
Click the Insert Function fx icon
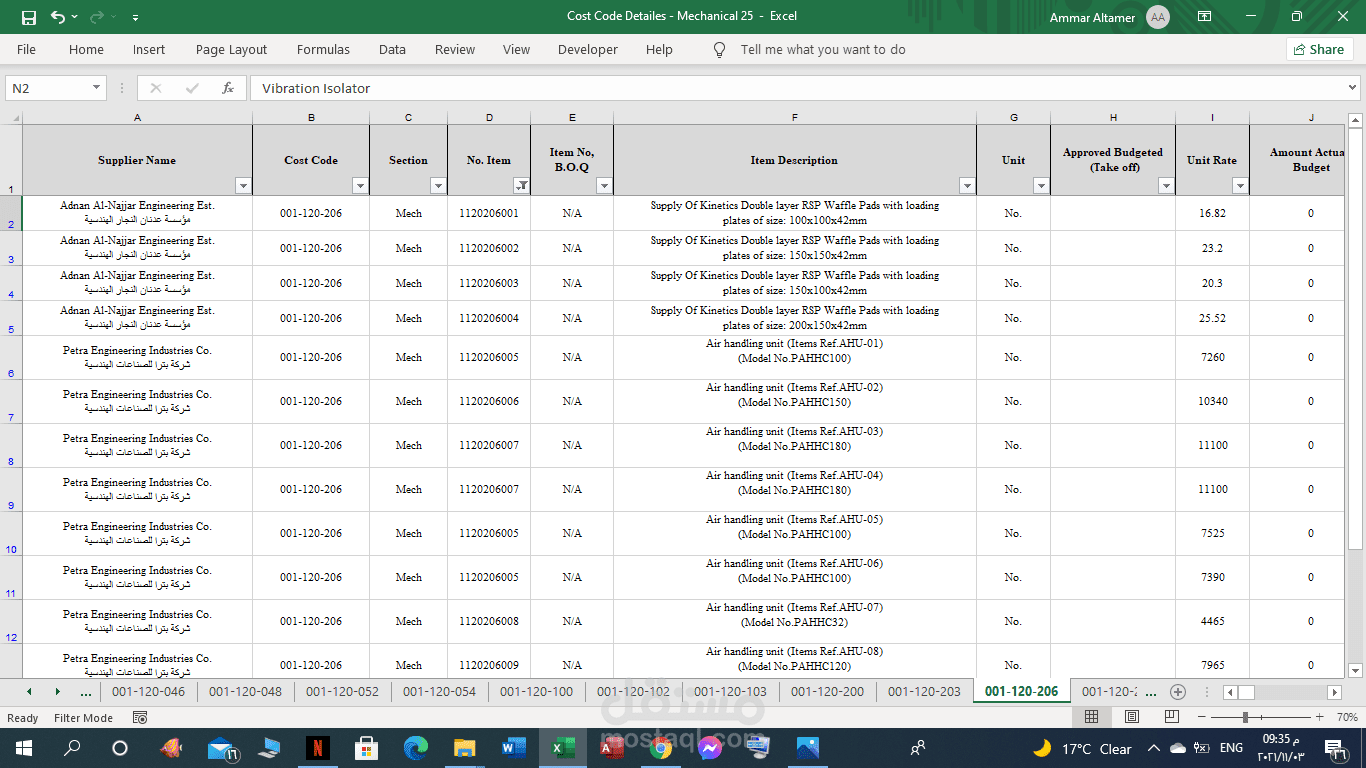(x=228, y=88)
